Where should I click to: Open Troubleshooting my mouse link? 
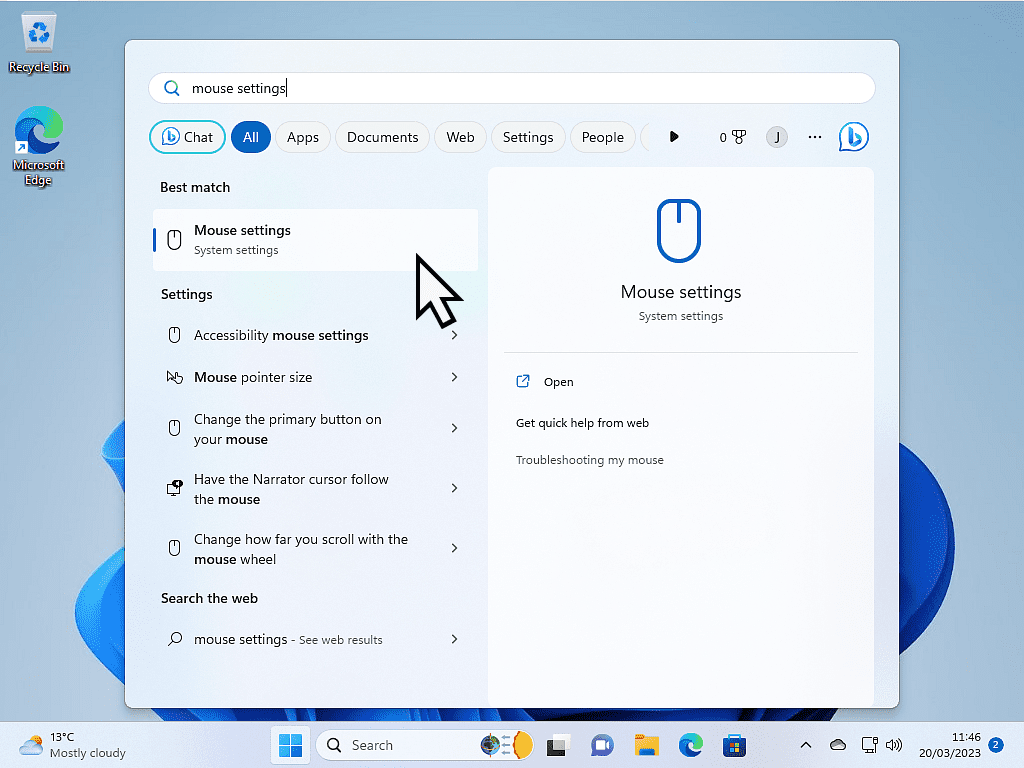(x=589, y=460)
